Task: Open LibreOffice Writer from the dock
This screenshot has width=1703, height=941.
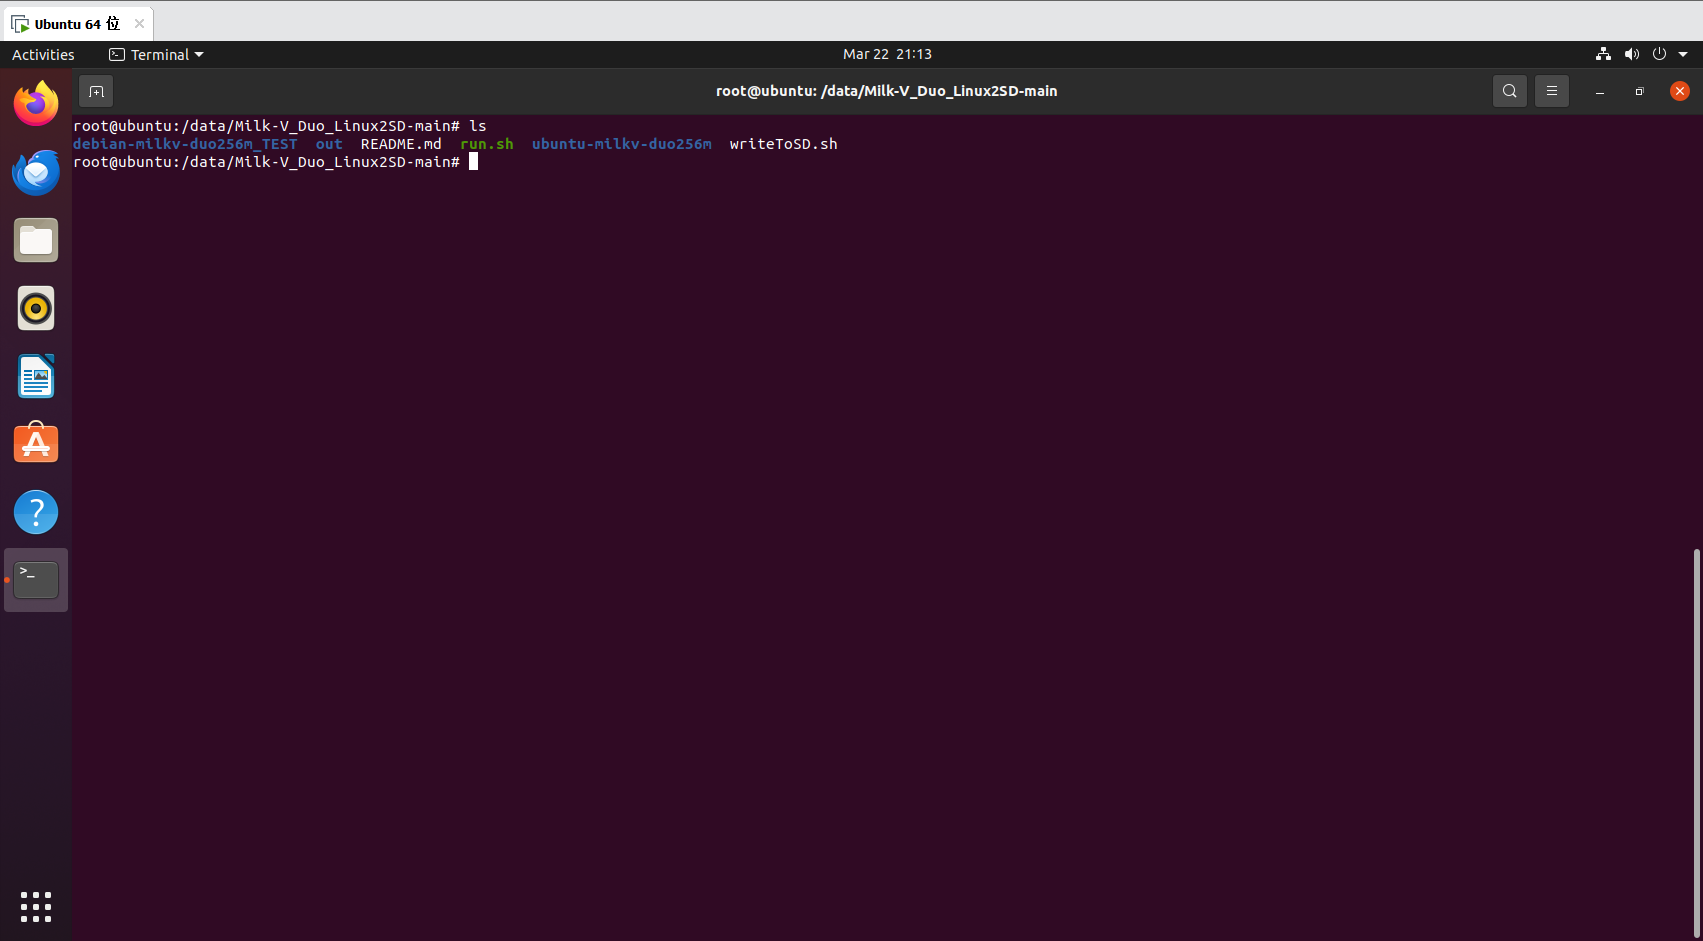Action: coord(36,376)
